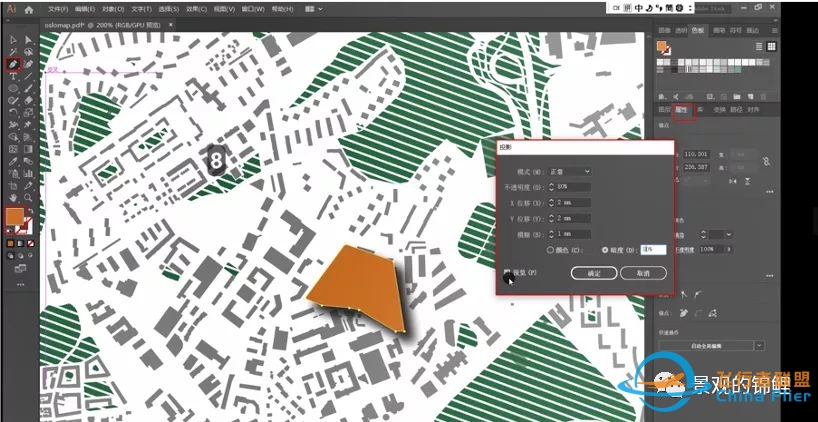Click the Home icon beside Ai logo
The height and width of the screenshot is (422, 818).
click(x=29, y=9)
